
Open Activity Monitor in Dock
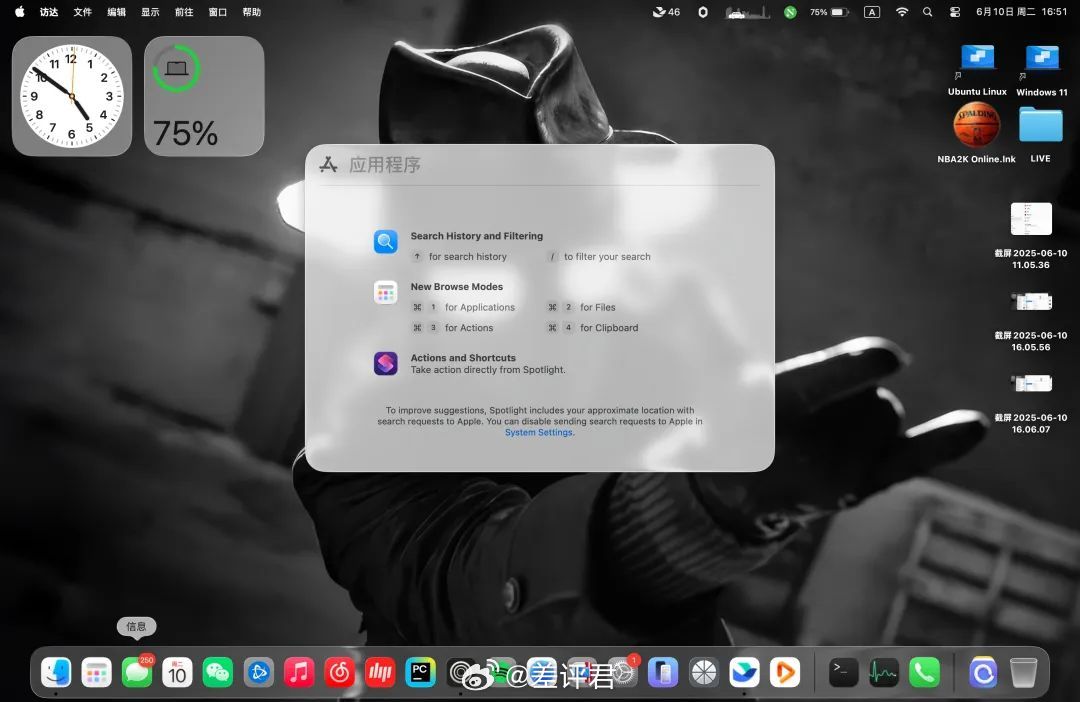coord(884,672)
